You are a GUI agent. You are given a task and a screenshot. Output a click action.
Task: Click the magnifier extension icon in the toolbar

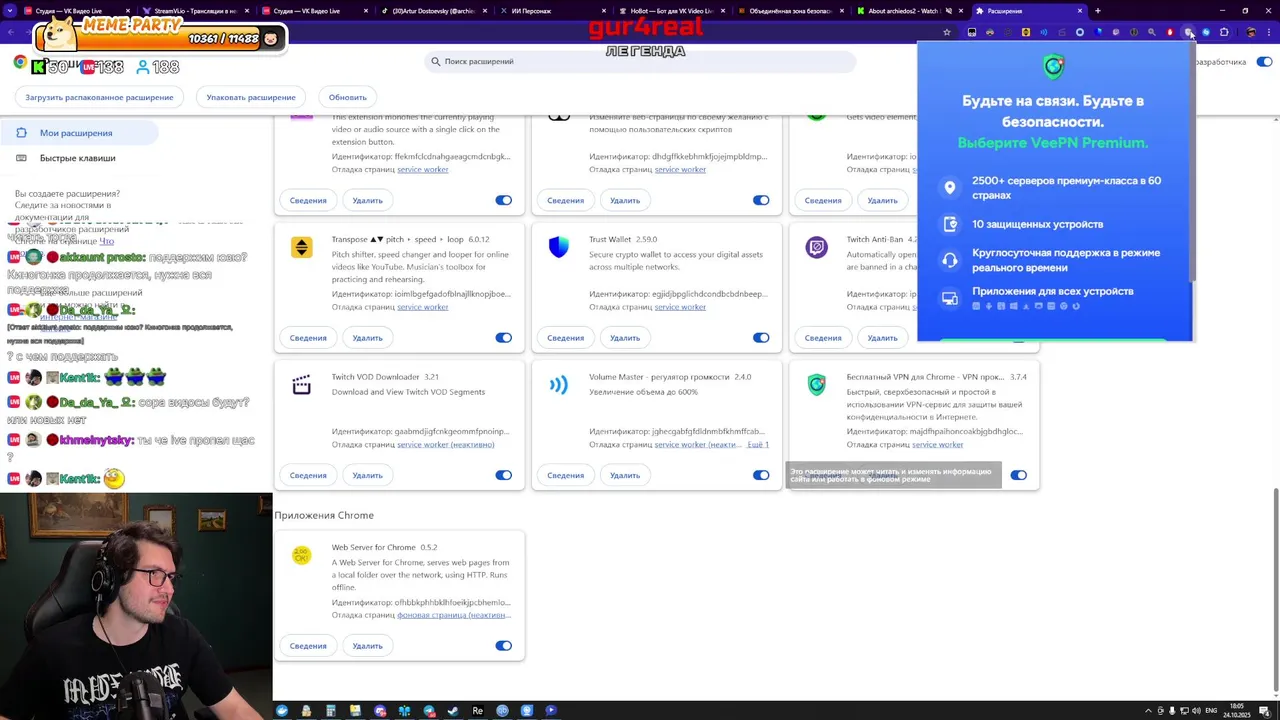coord(1152,32)
